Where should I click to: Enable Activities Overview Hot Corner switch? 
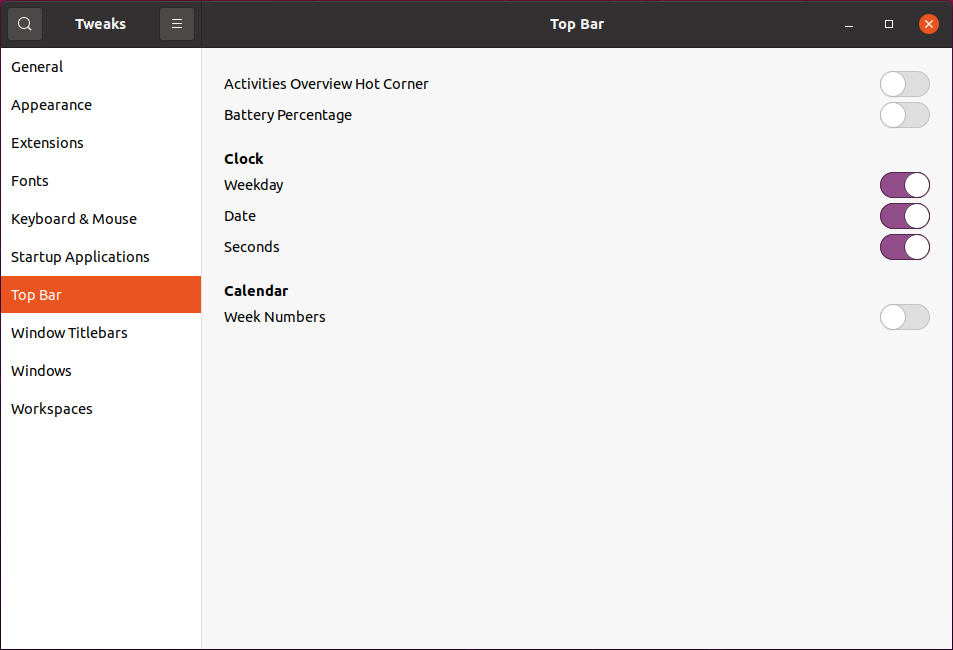[x=904, y=84]
